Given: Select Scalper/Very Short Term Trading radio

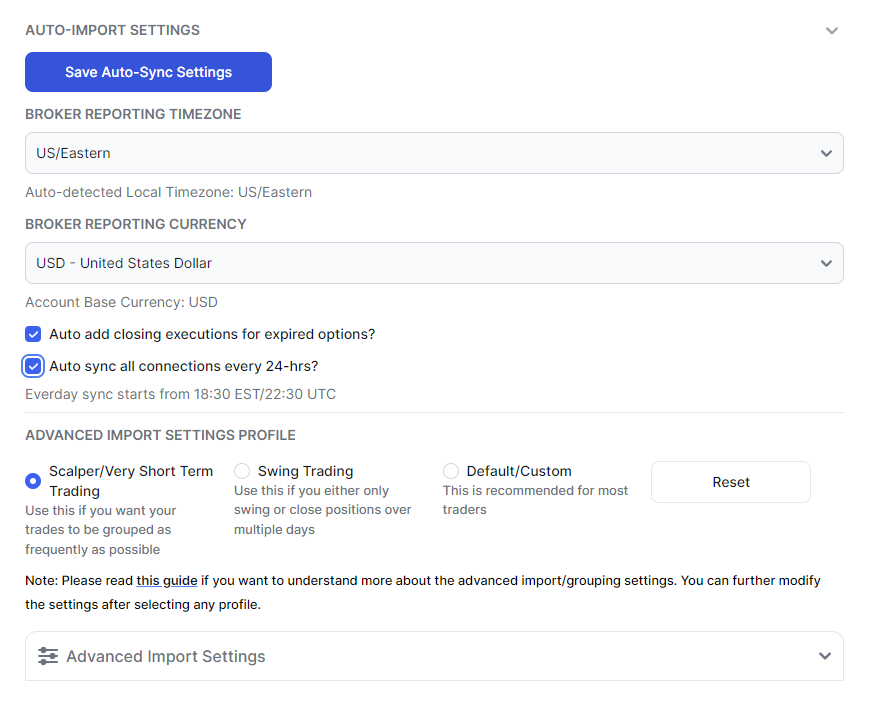Looking at the screenshot, I should 33,481.
